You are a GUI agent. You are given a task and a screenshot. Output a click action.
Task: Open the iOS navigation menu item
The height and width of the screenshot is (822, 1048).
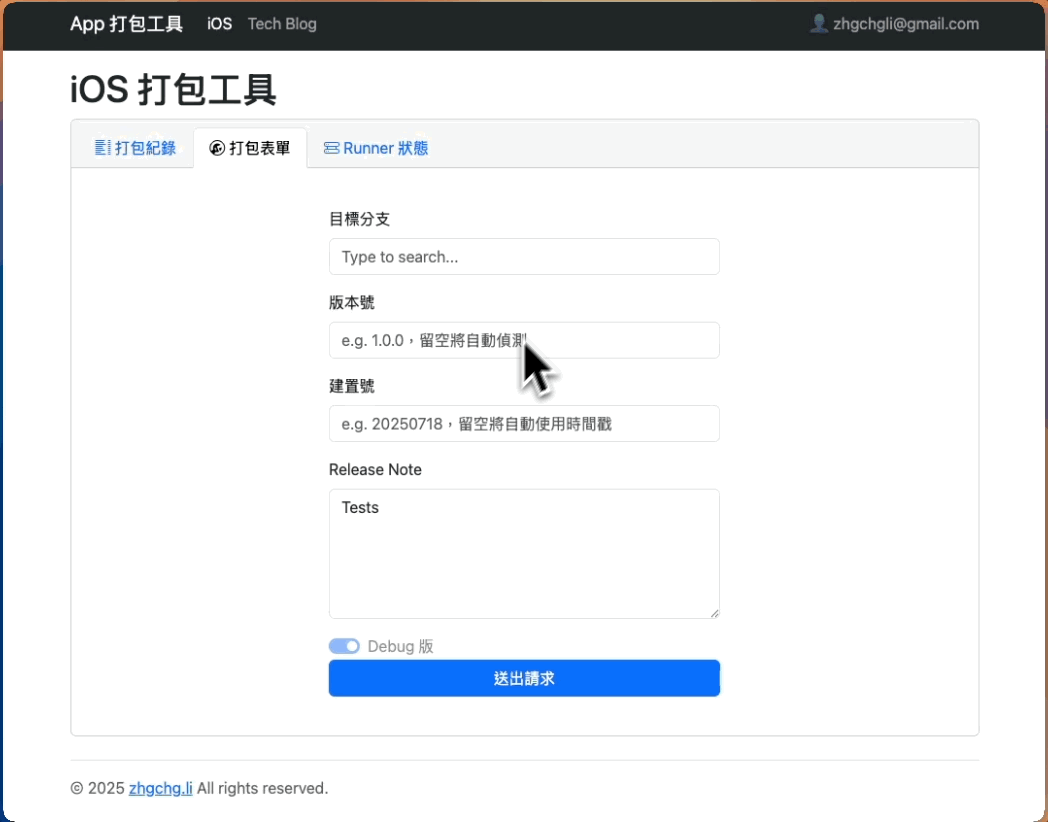coord(219,24)
